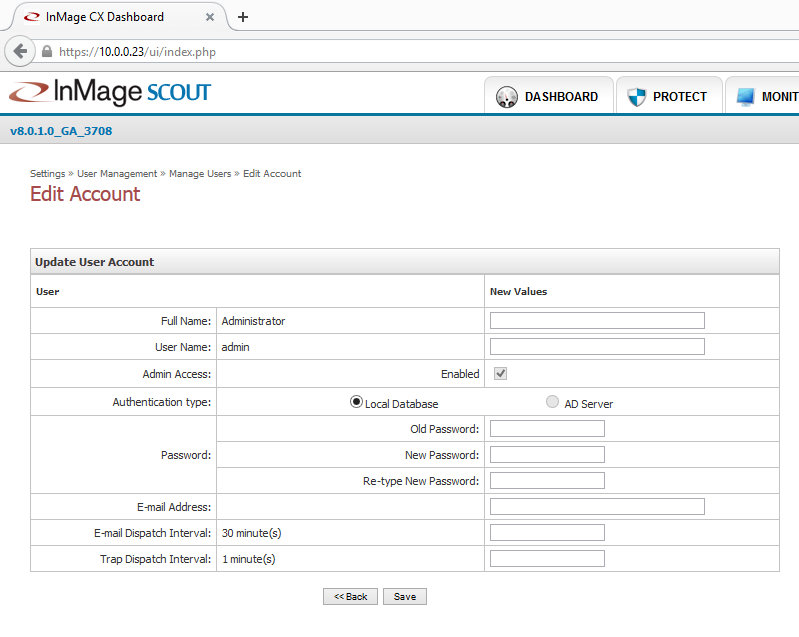Toggle the Admin Access Enabled checkbox
The width and height of the screenshot is (799, 637).
click(x=501, y=374)
